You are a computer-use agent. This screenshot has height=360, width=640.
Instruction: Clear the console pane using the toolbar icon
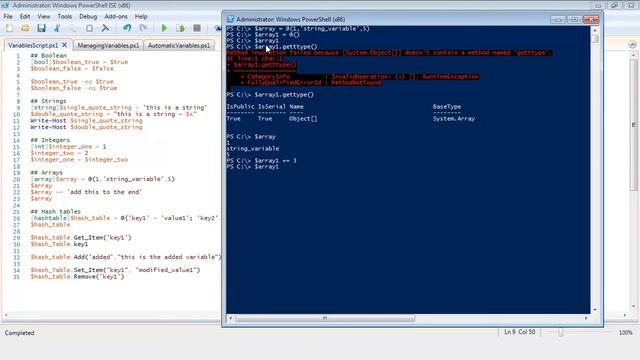(x=105, y=28)
